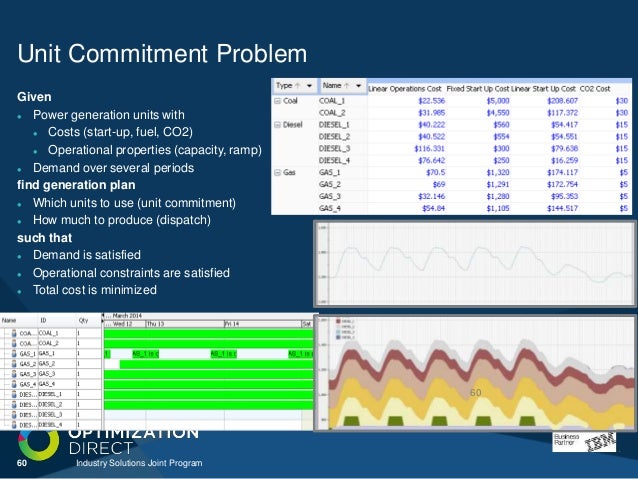638x479 pixels.
Task: Click the green schedule bar in the GAS_2 row
Action: [216, 364]
